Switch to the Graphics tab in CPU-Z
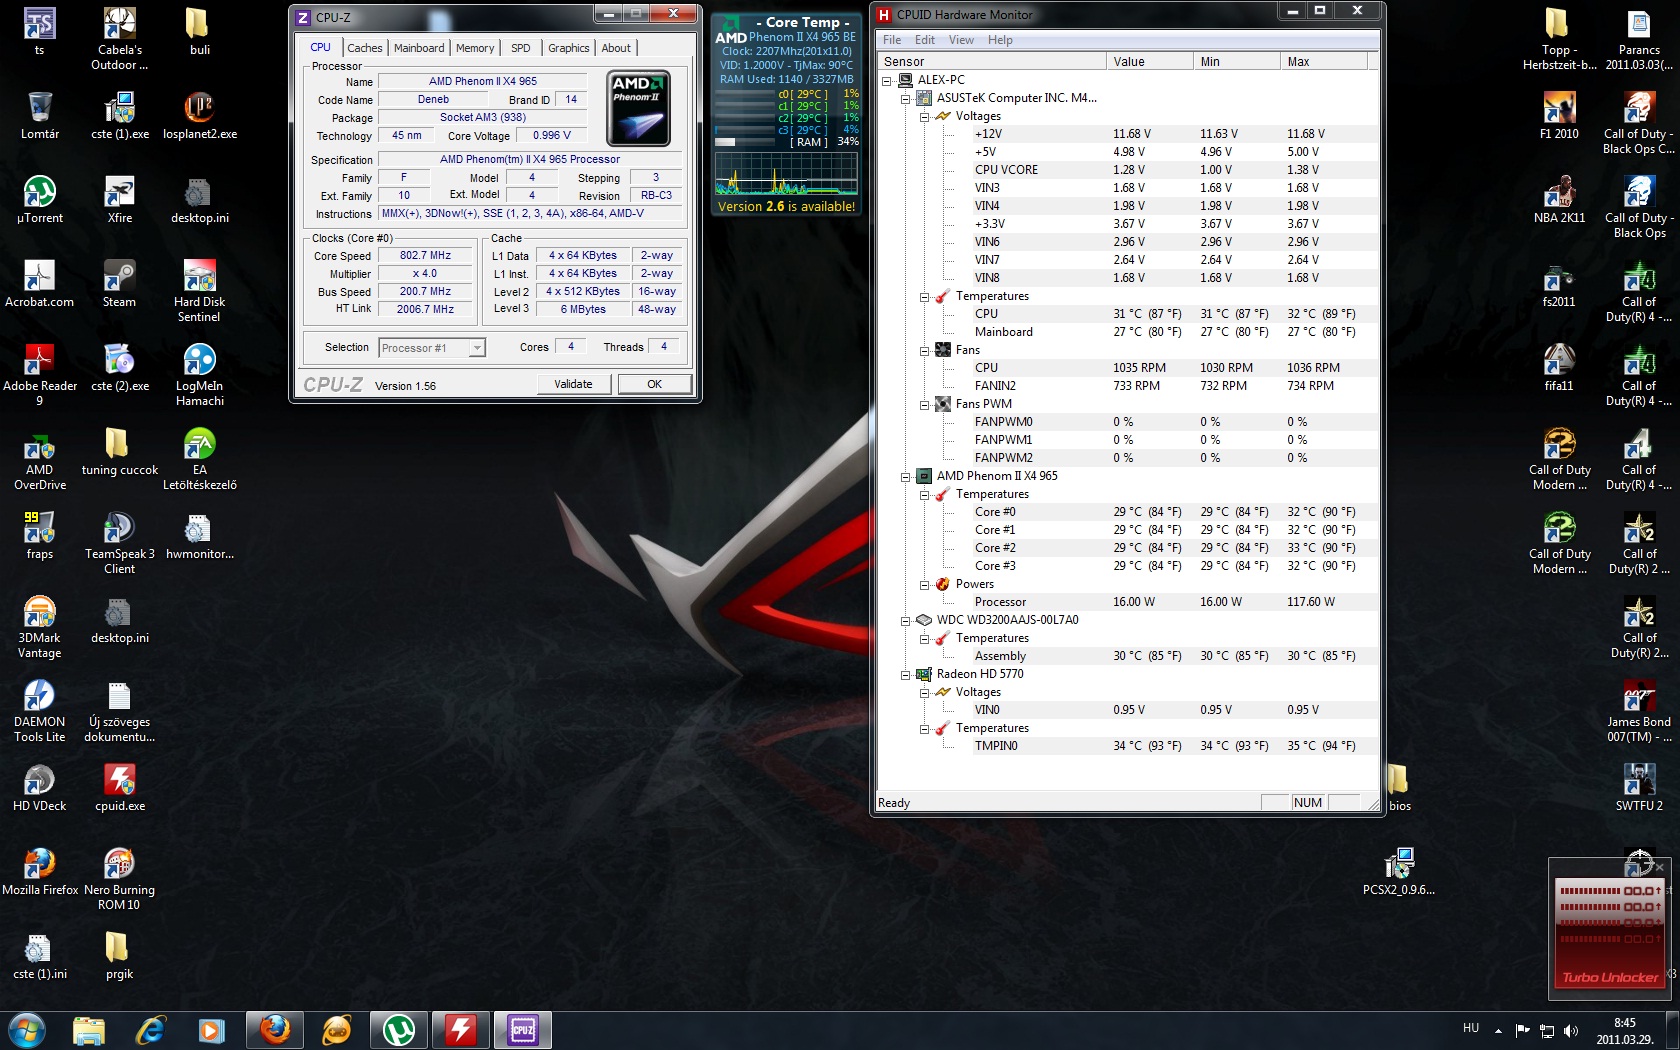The width and height of the screenshot is (1680, 1050). (568, 48)
